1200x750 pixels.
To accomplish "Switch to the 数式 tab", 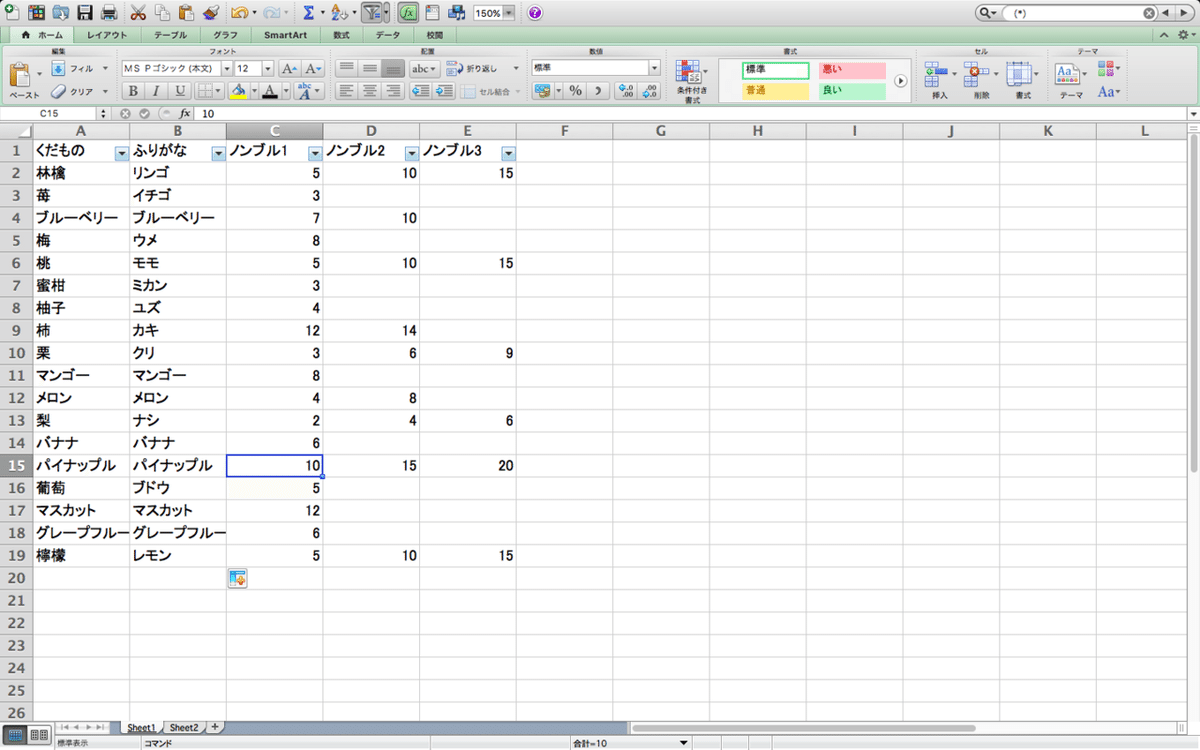I will pos(342,35).
